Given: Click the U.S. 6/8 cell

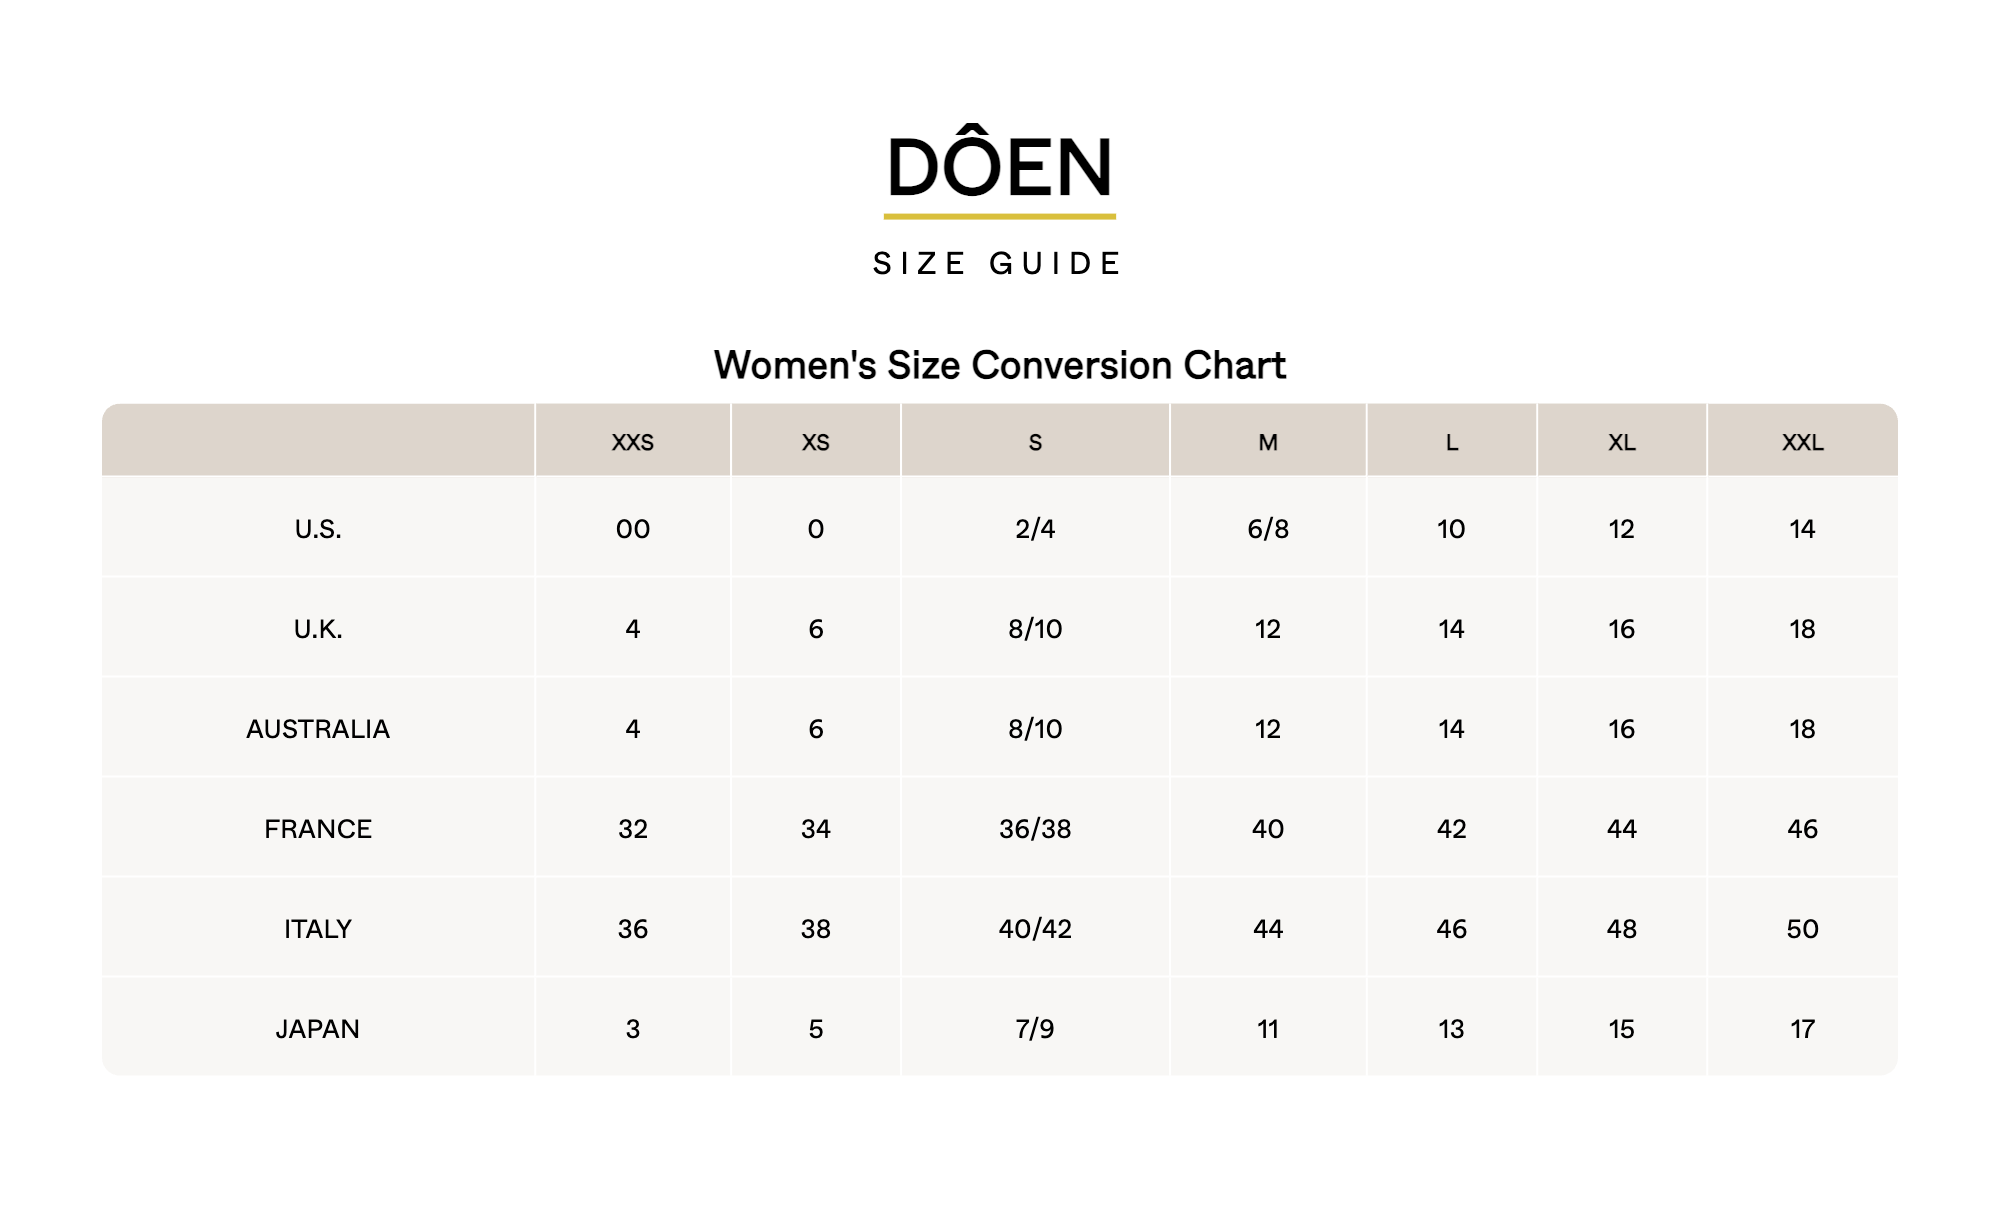Looking at the screenshot, I should (1268, 529).
